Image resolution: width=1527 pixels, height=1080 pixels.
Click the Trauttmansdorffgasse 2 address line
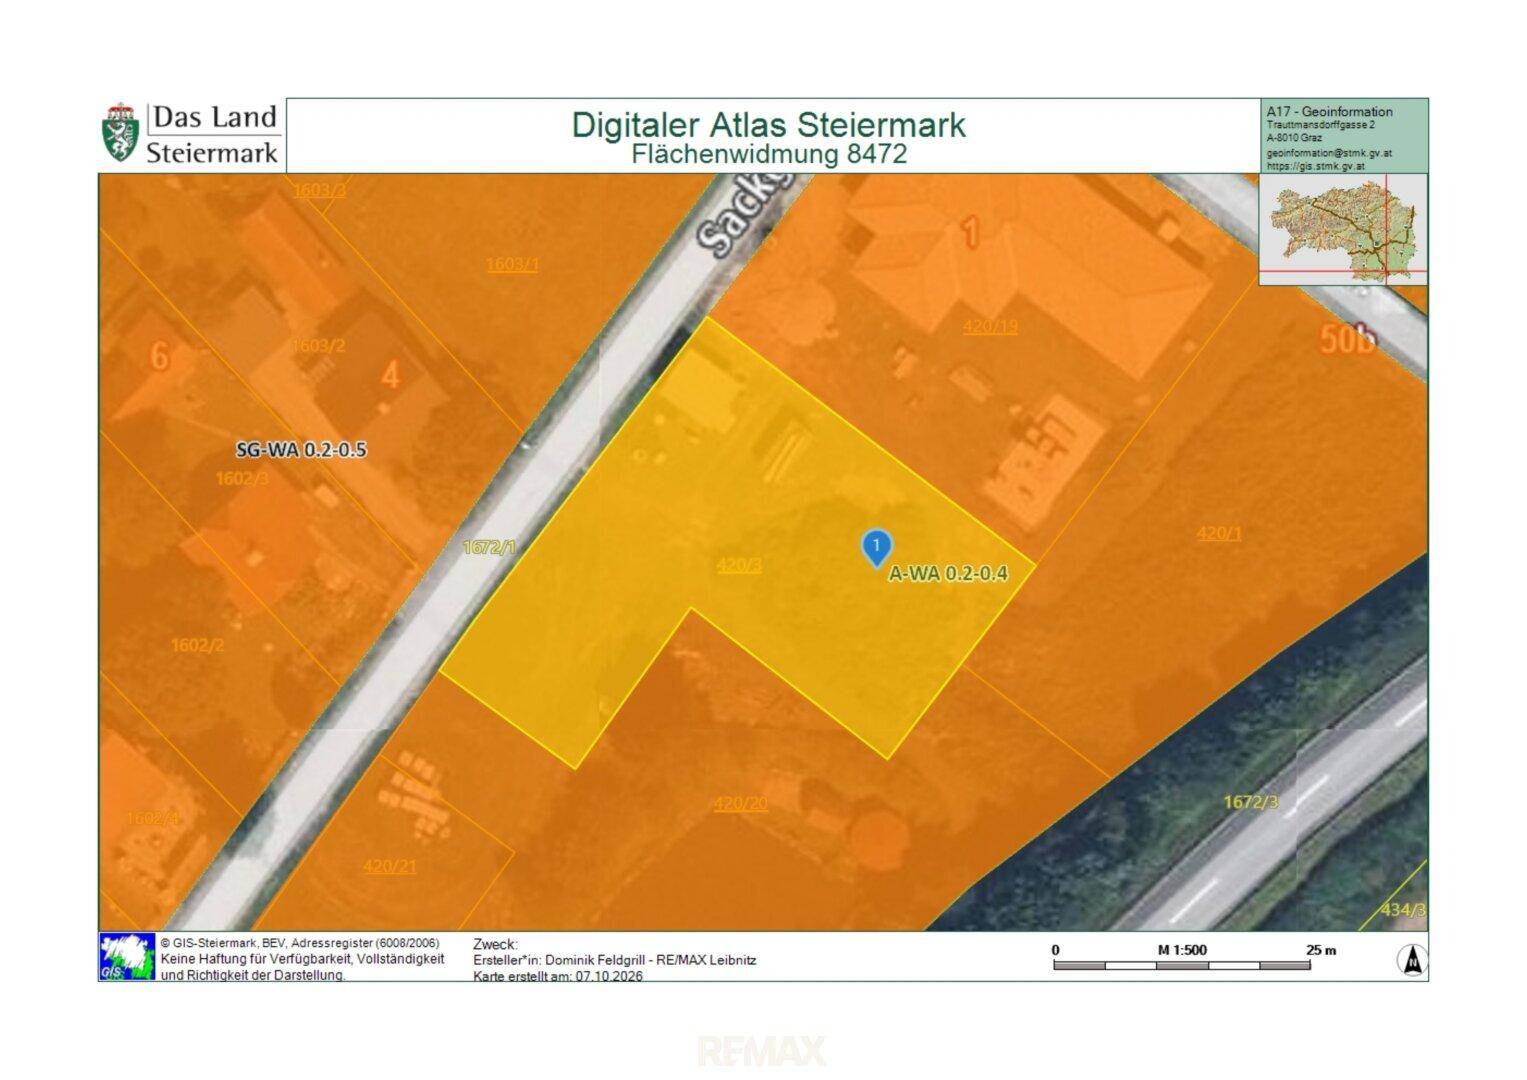(x=1321, y=125)
